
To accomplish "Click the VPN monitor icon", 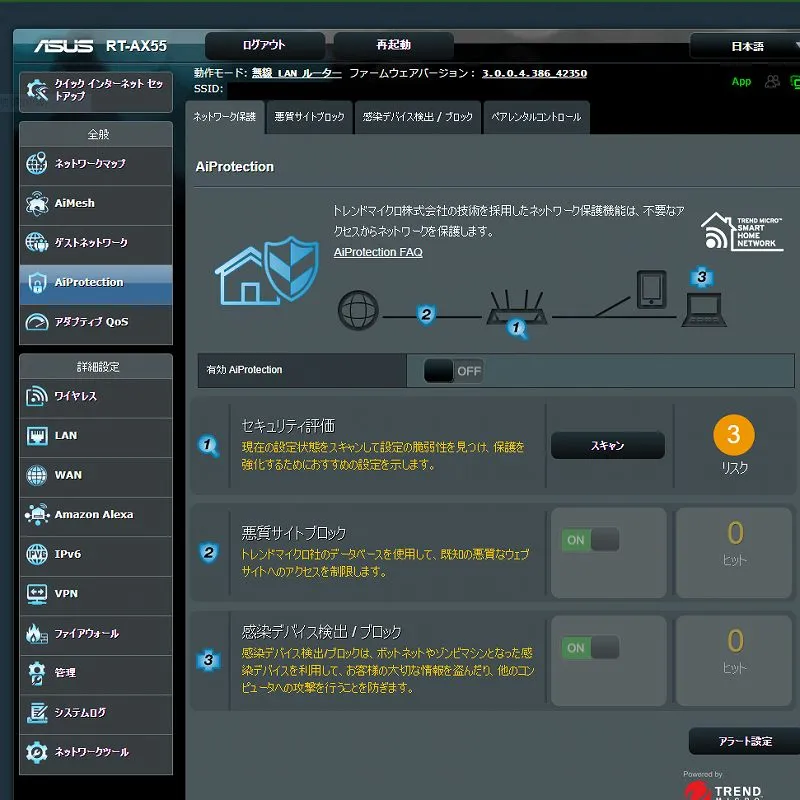I will (x=37, y=594).
